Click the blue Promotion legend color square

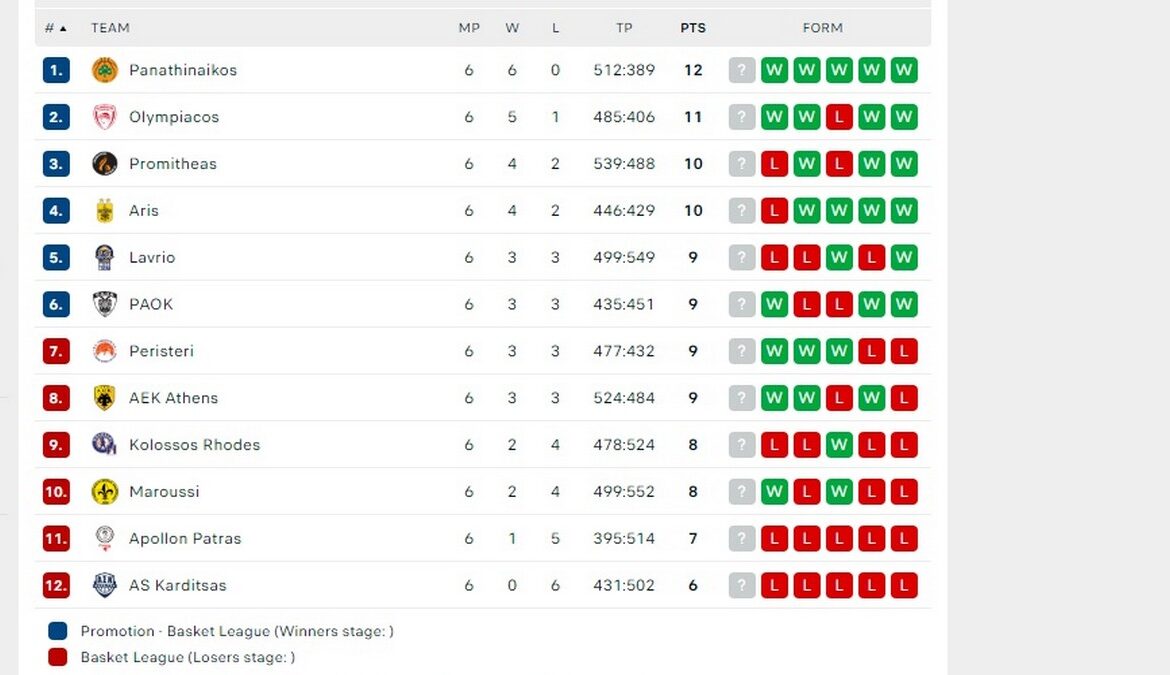pyautogui.click(x=58, y=631)
